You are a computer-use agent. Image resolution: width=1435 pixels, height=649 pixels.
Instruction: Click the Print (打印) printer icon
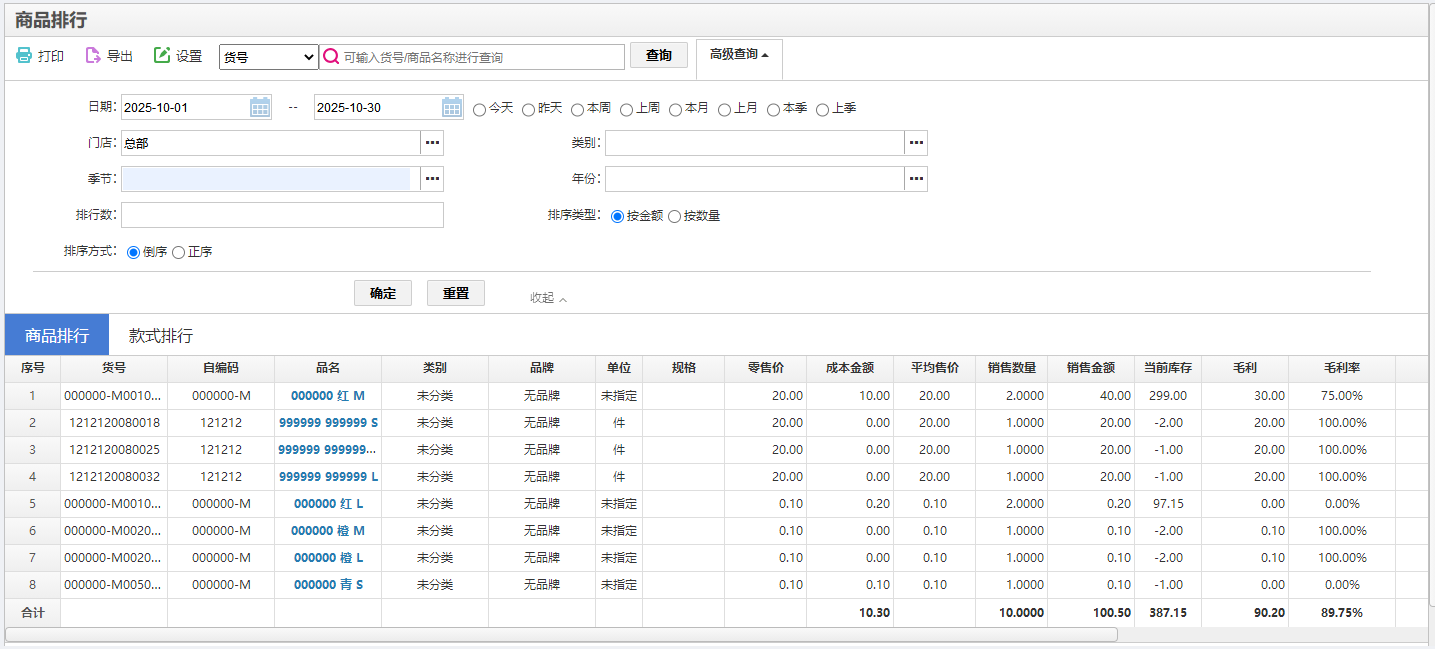coord(24,56)
